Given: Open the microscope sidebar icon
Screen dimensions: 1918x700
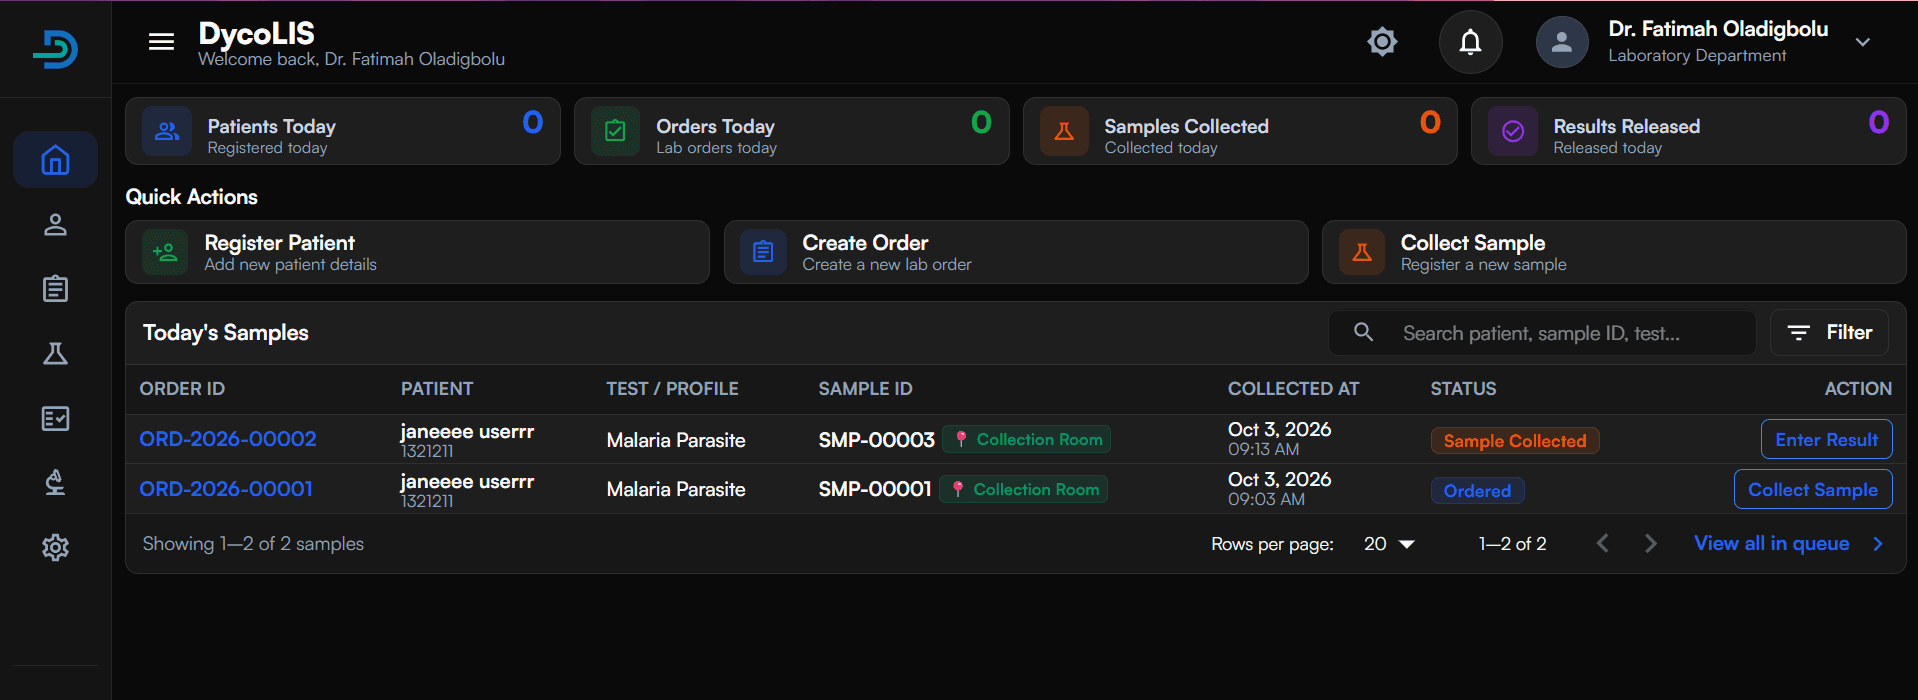Looking at the screenshot, I should pos(55,482).
